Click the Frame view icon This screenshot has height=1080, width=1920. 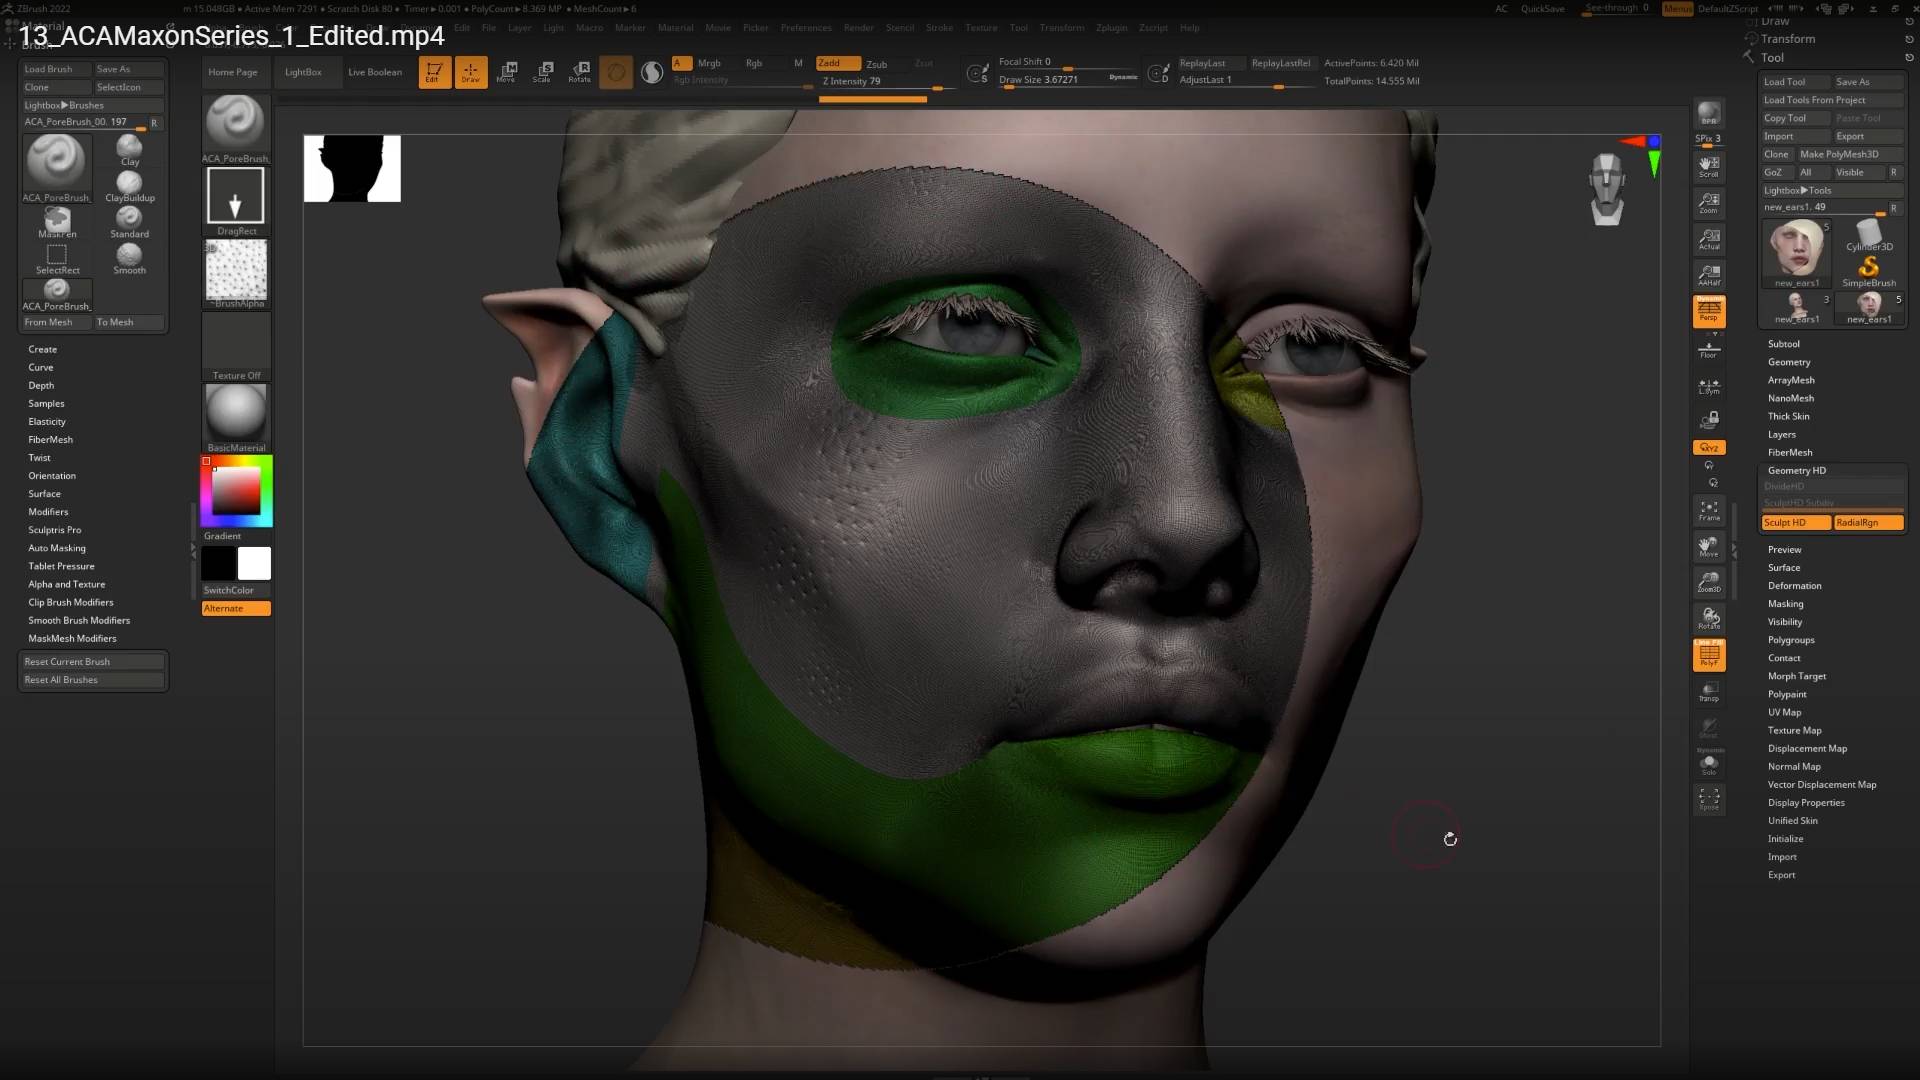pos(1709,510)
